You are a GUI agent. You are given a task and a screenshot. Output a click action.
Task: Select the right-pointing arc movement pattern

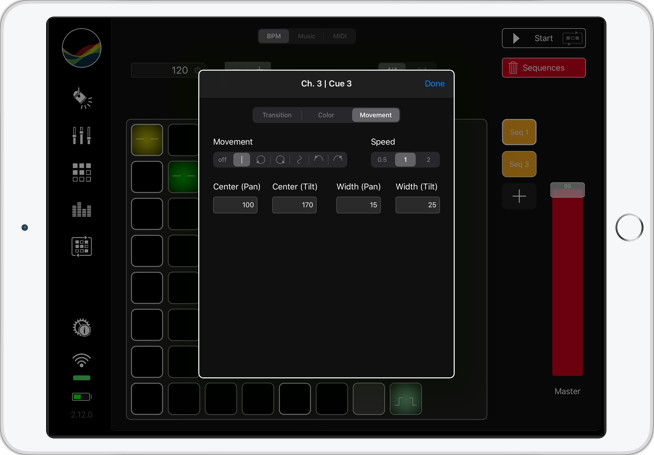coord(338,160)
